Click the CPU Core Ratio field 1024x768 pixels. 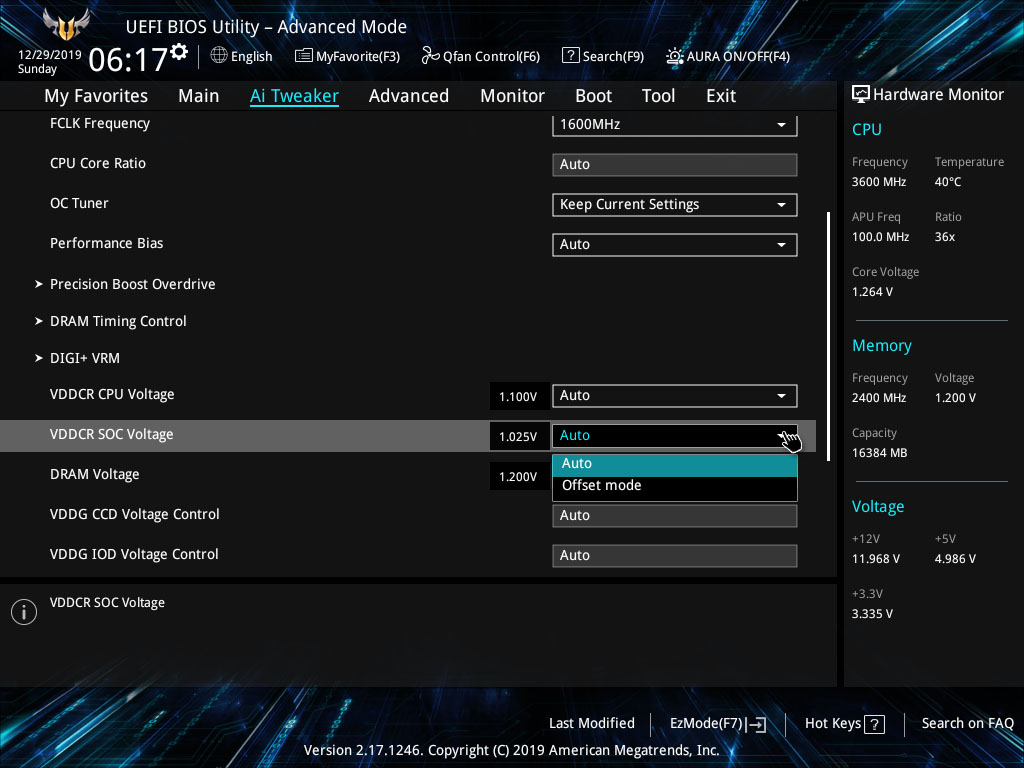click(675, 165)
